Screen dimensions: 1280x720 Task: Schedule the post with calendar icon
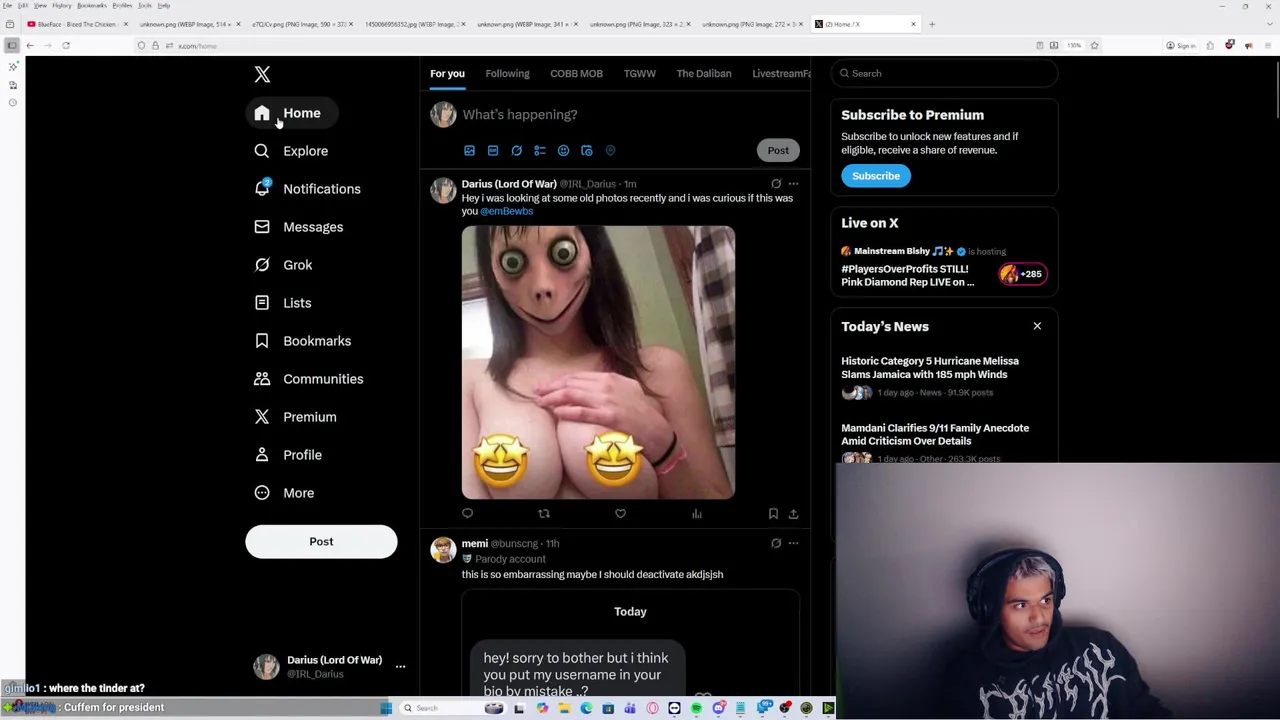point(587,151)
